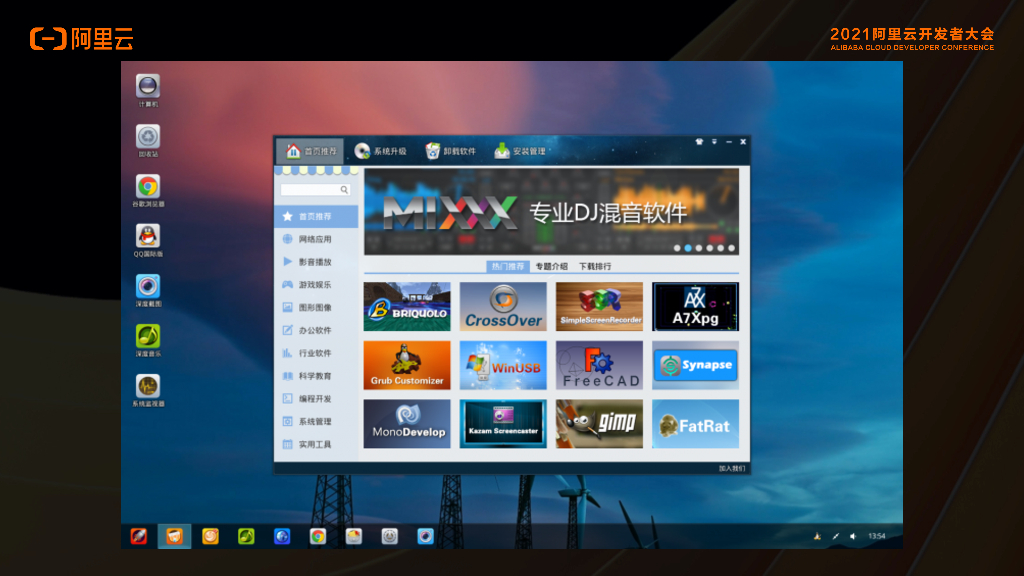Open the SimpleScreenRecorder app tile
Image resolution: width=1024 pixels, height=576 pixels.
coord(599,306)
